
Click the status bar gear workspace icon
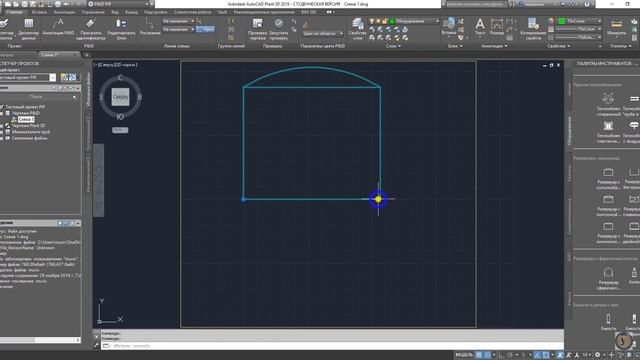(598, 355)
